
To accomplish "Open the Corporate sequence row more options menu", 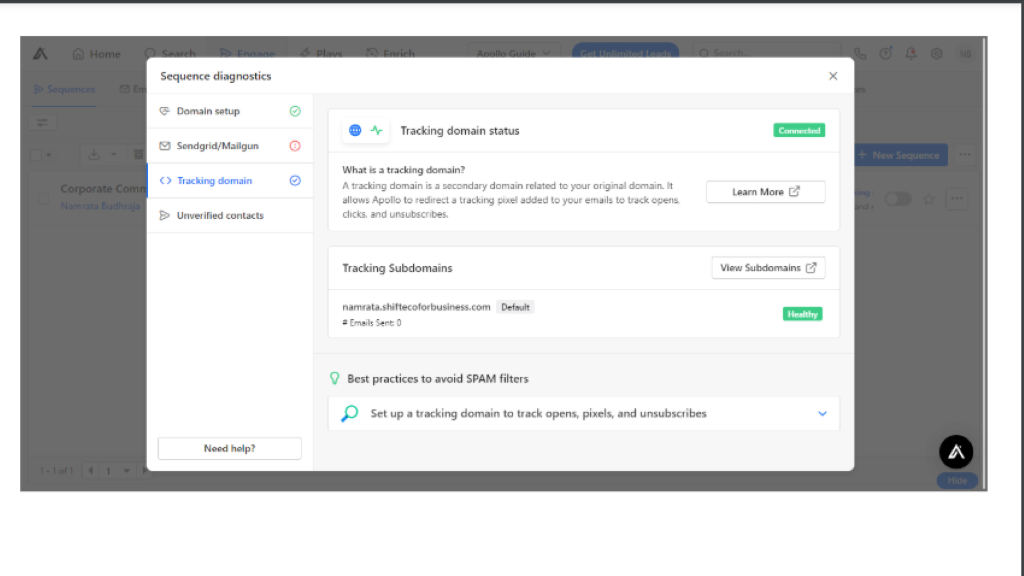I will tap(957, 199).
